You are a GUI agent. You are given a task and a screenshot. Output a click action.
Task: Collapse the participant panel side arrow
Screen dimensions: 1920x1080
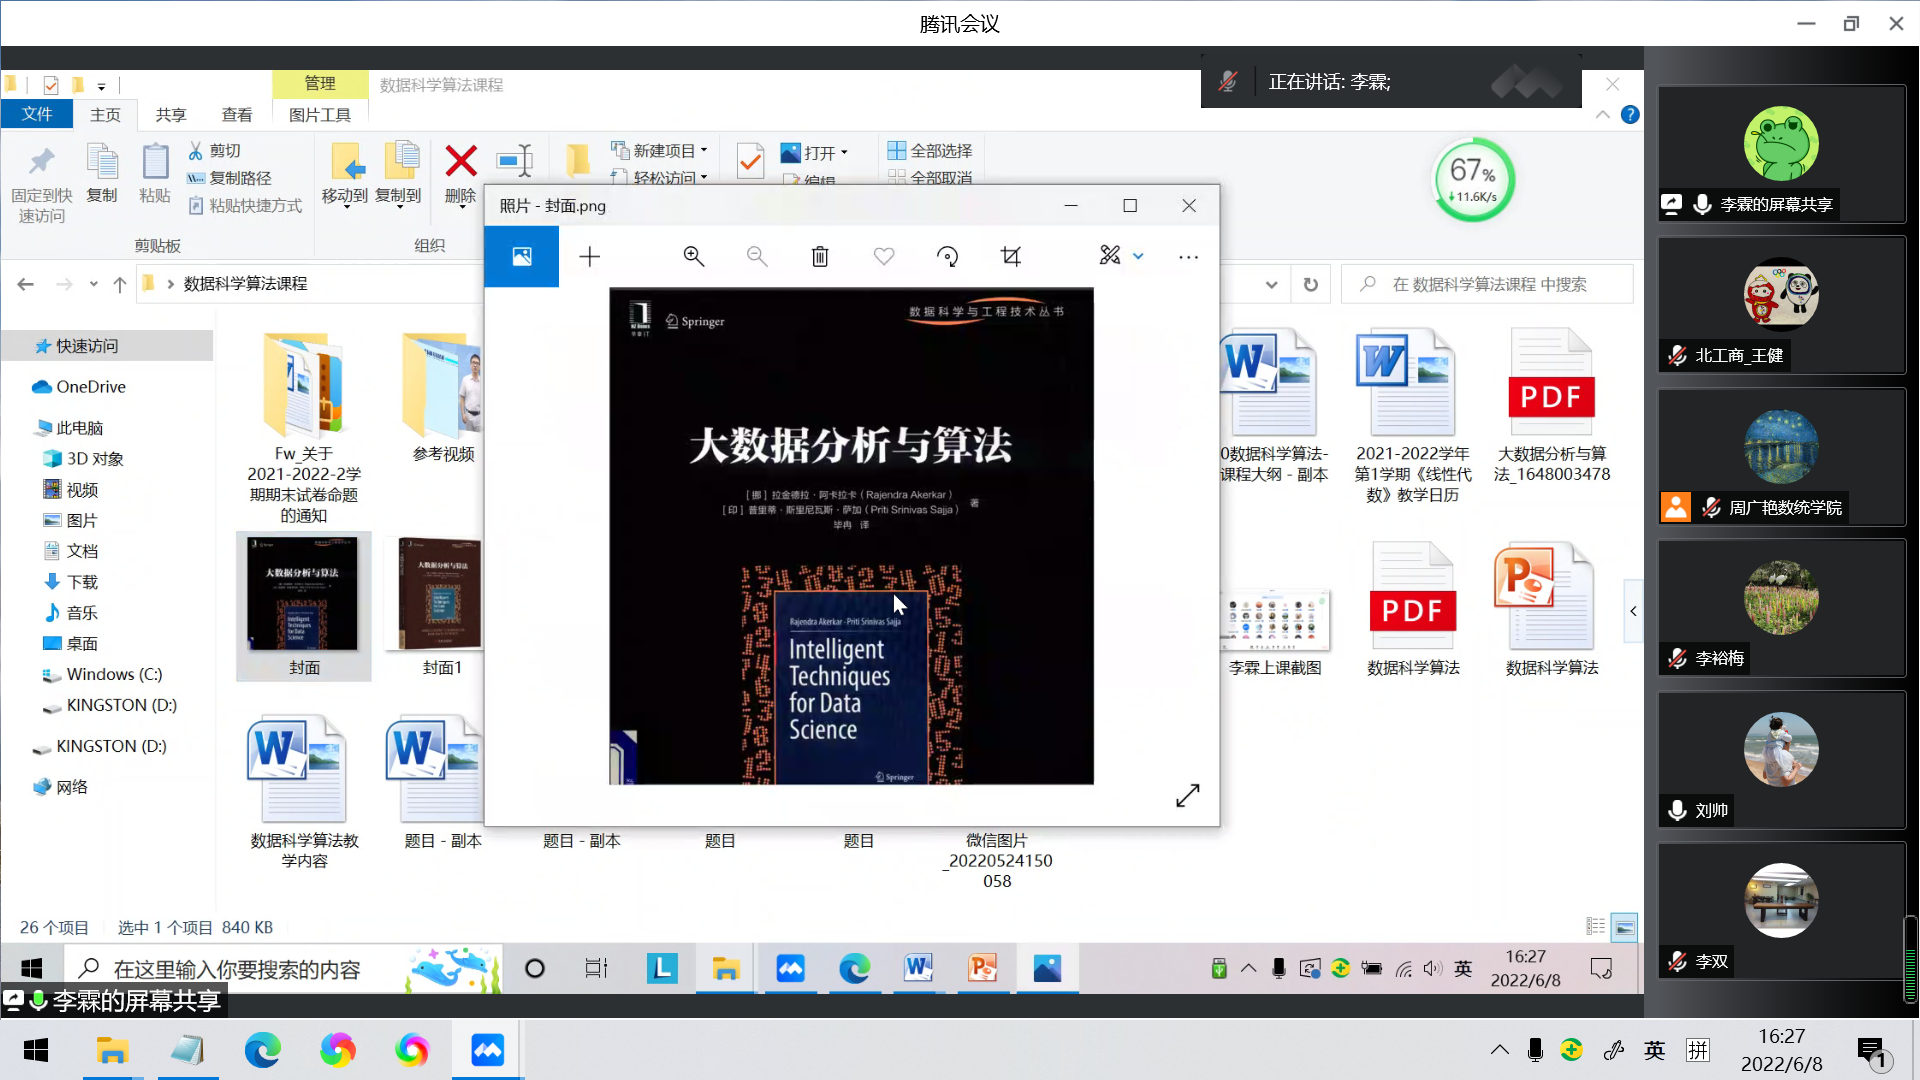(x=1633, y=611)
